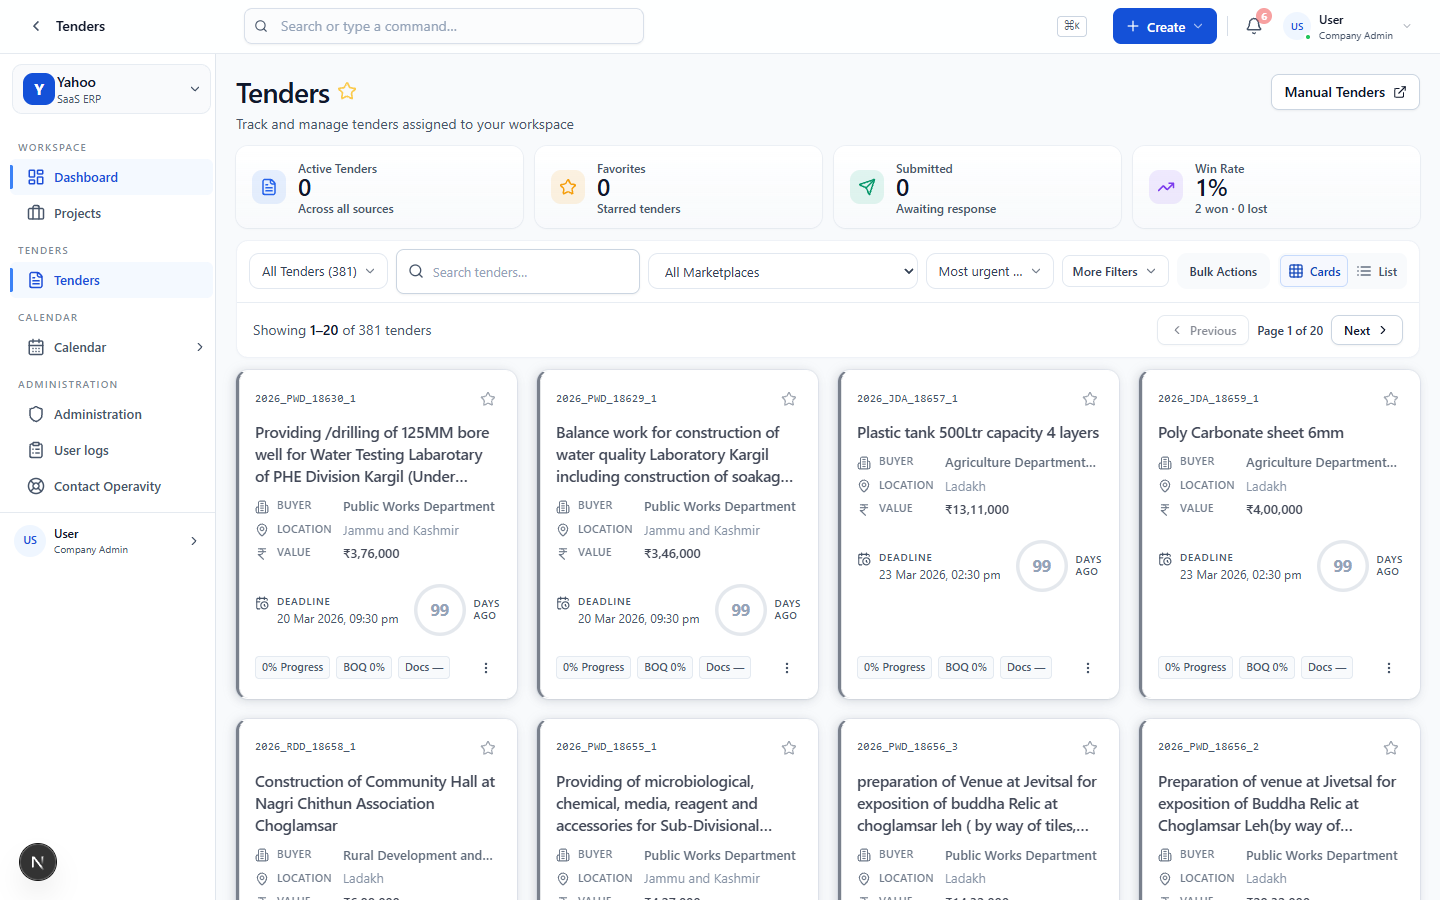Go to Administration in the sidebar
The width and height of the screenshot is (1440, 900).
112,414
